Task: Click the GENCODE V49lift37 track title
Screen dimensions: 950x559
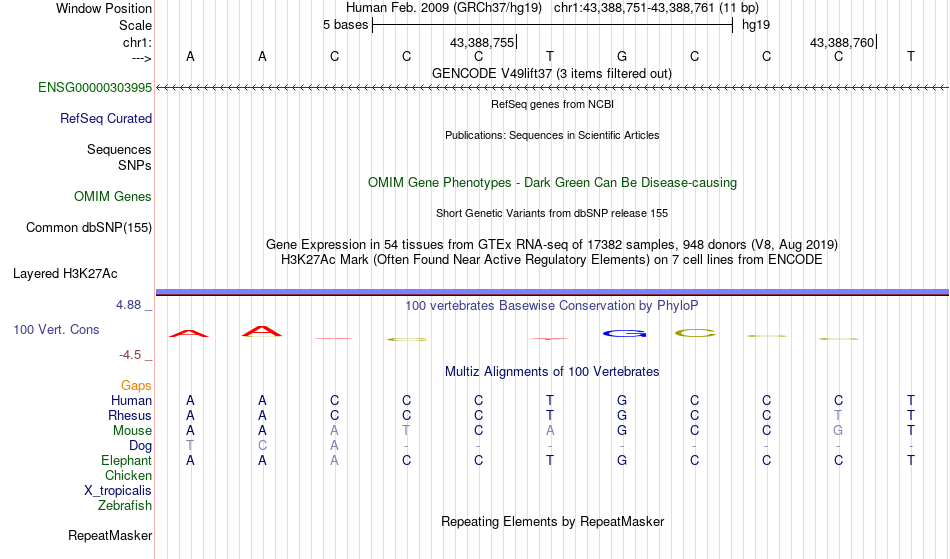Action: 551,73
